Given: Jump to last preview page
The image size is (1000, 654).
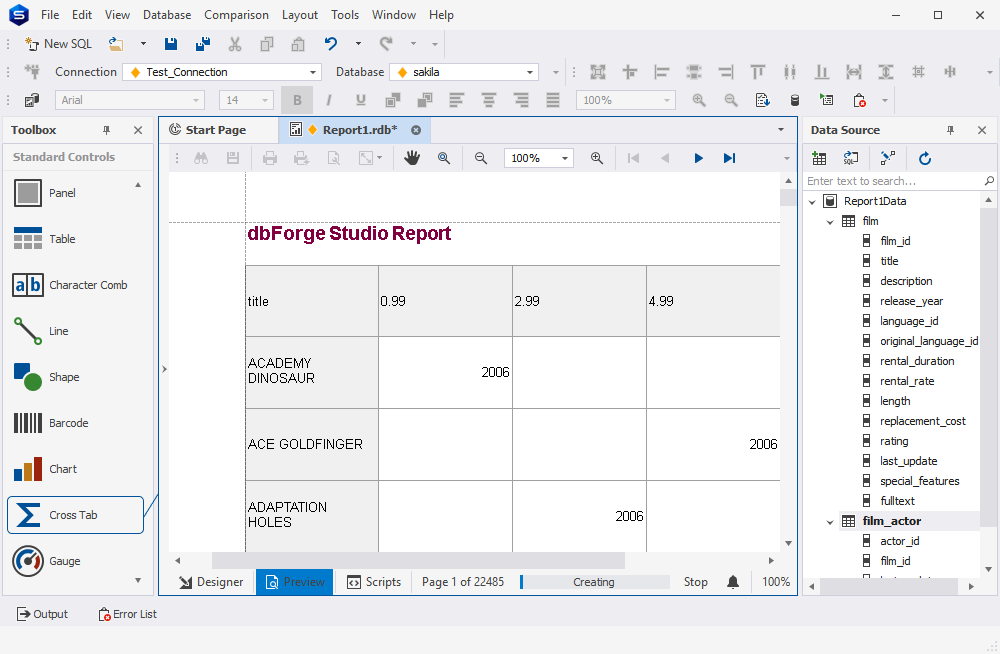Looking at the screenshot, I should pyautogui.click(x=730, y=158).
